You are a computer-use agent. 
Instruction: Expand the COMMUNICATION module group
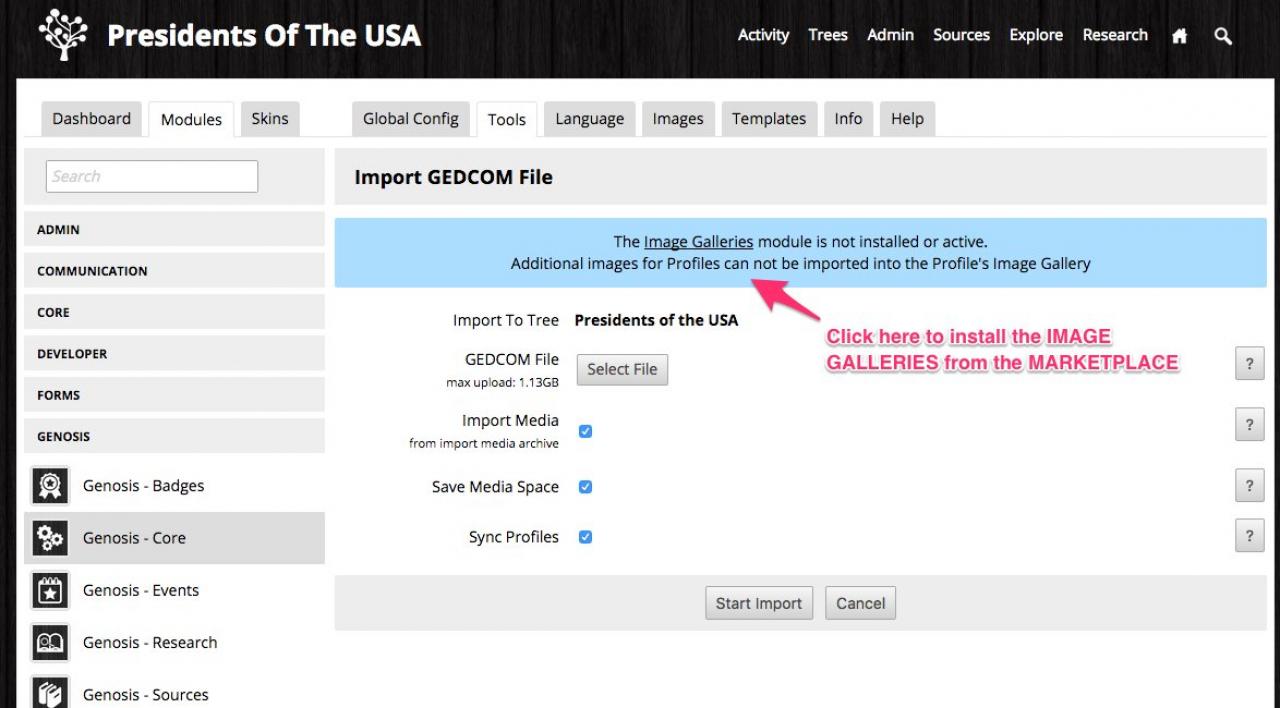(x=174, y=271)
